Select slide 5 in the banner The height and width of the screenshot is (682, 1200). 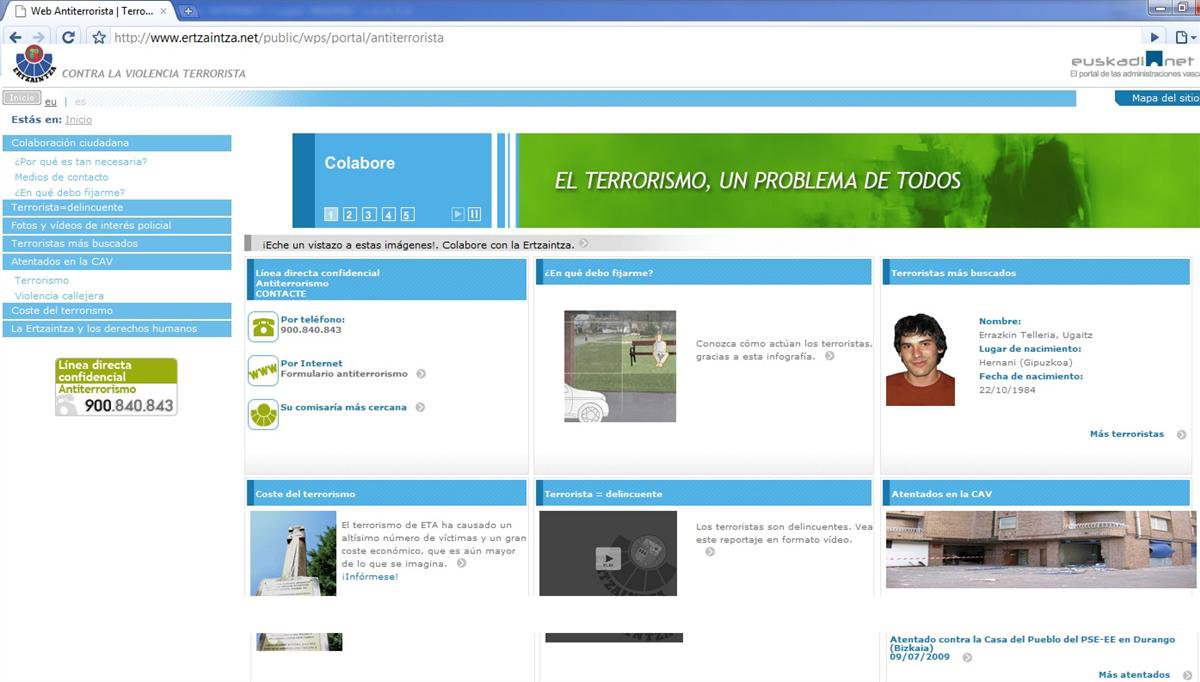tap(407, 214)
